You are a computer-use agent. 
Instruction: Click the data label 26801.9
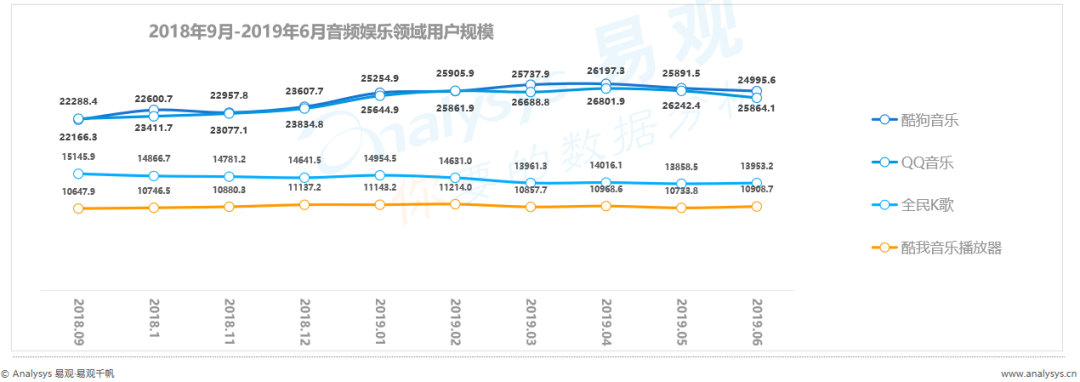pos(606,102)
